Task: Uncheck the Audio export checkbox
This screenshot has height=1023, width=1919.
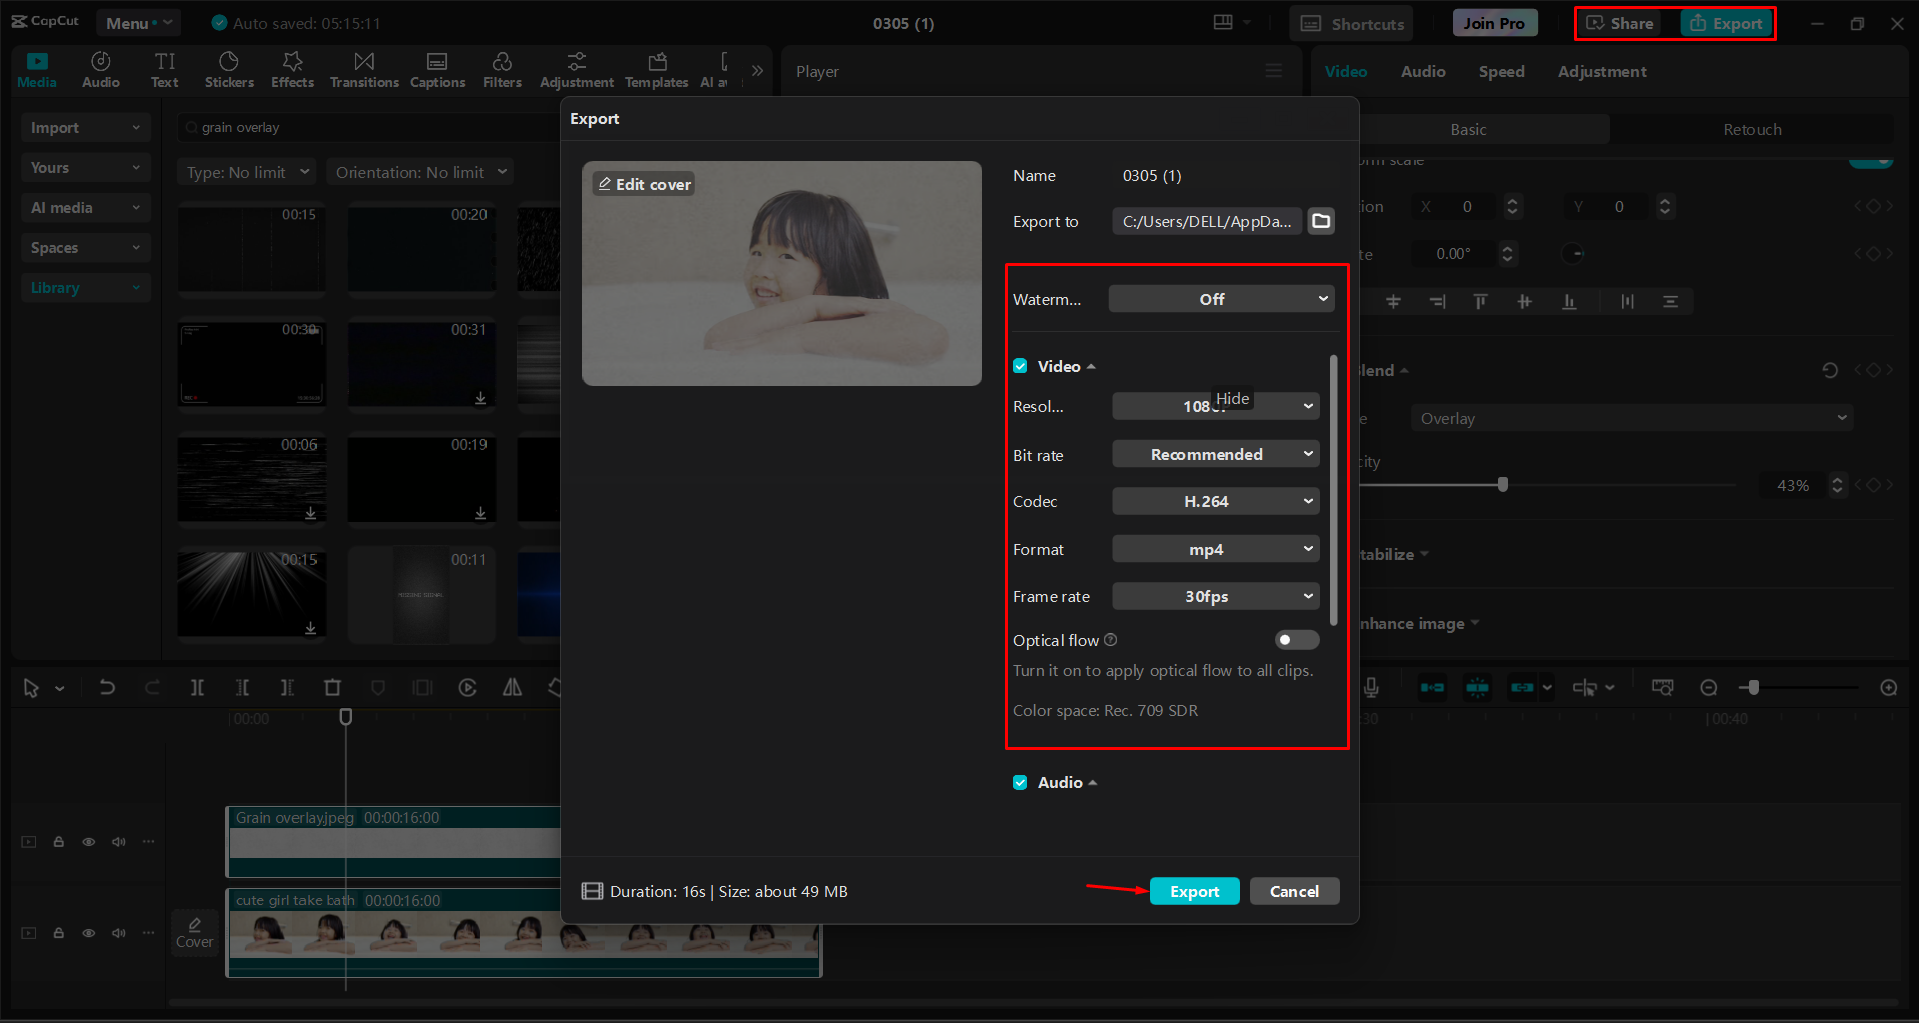Action: 1020,782
